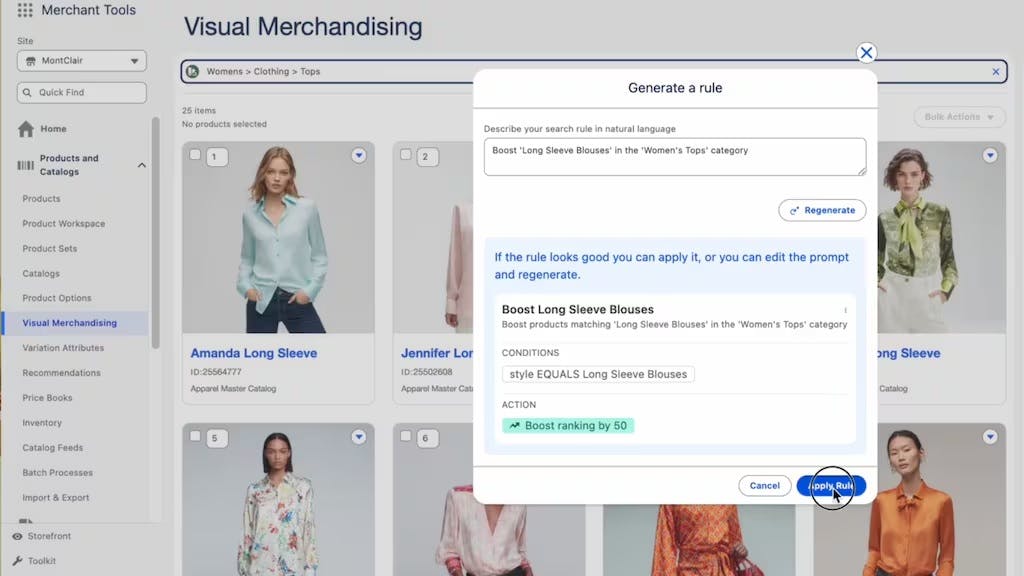Screen dimensions: 1024x576
Task: Open Price Books in the sidebar
Action: pyautogui.click(x=47, y=397)
